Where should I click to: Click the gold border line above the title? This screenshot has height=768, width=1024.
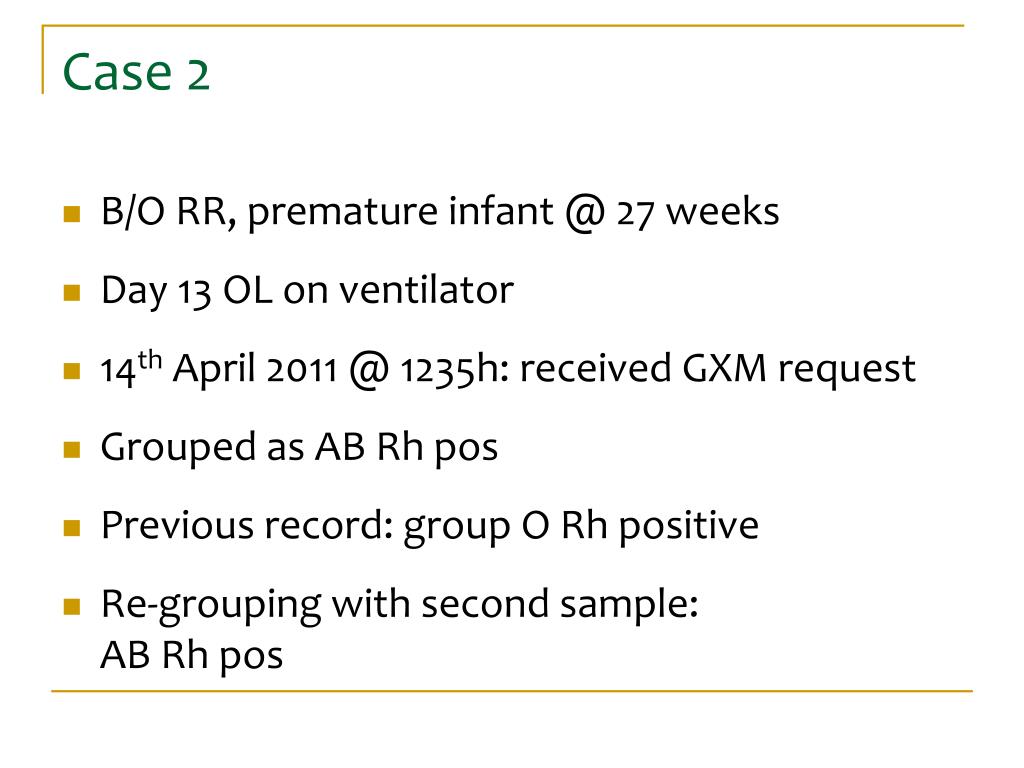click(x=503, y=25)
